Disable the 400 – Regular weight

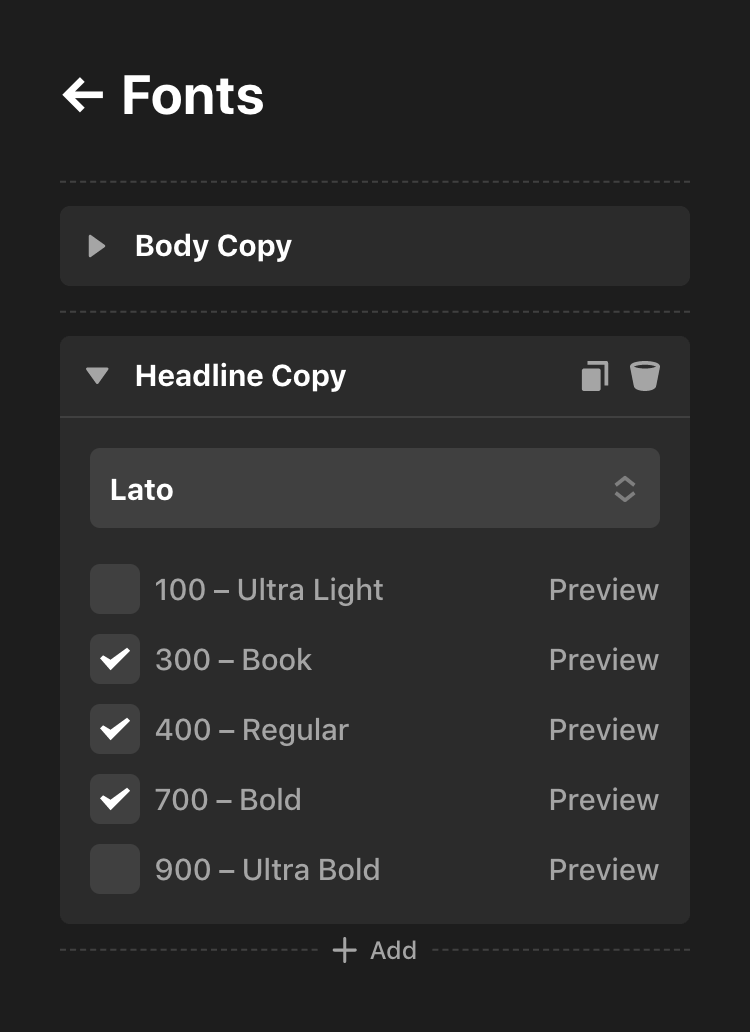point(114,729)
